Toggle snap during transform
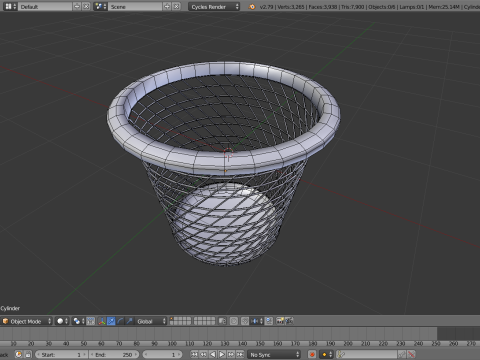 (245, 321)
